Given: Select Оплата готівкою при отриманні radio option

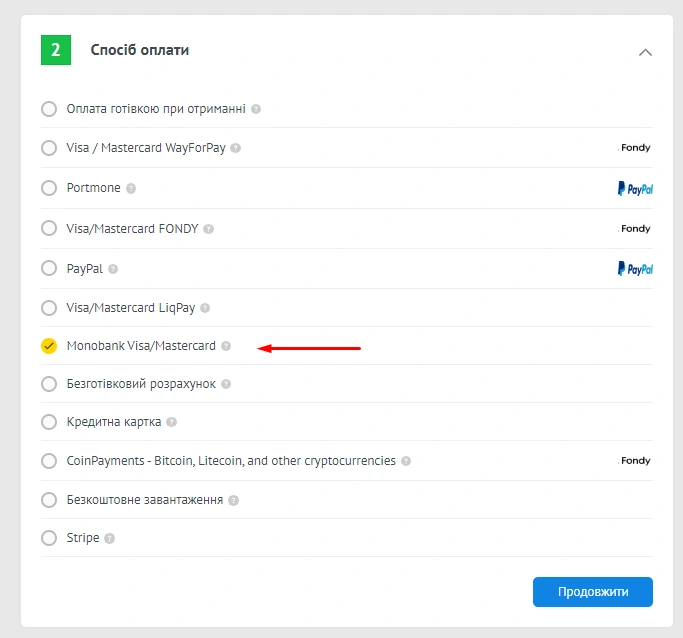Looking at the screenshot, I should point(49,109).
